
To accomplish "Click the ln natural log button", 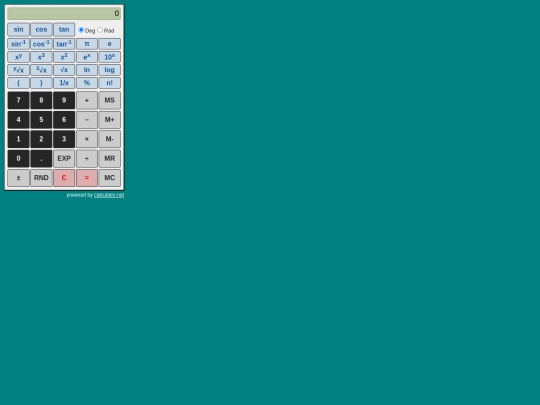I will (87, 70).
